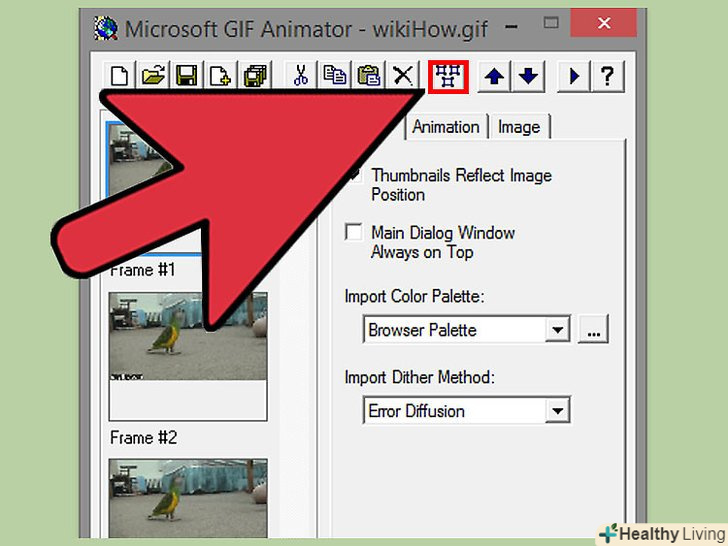Cut the frame with the scissors icon

point(300,76)
